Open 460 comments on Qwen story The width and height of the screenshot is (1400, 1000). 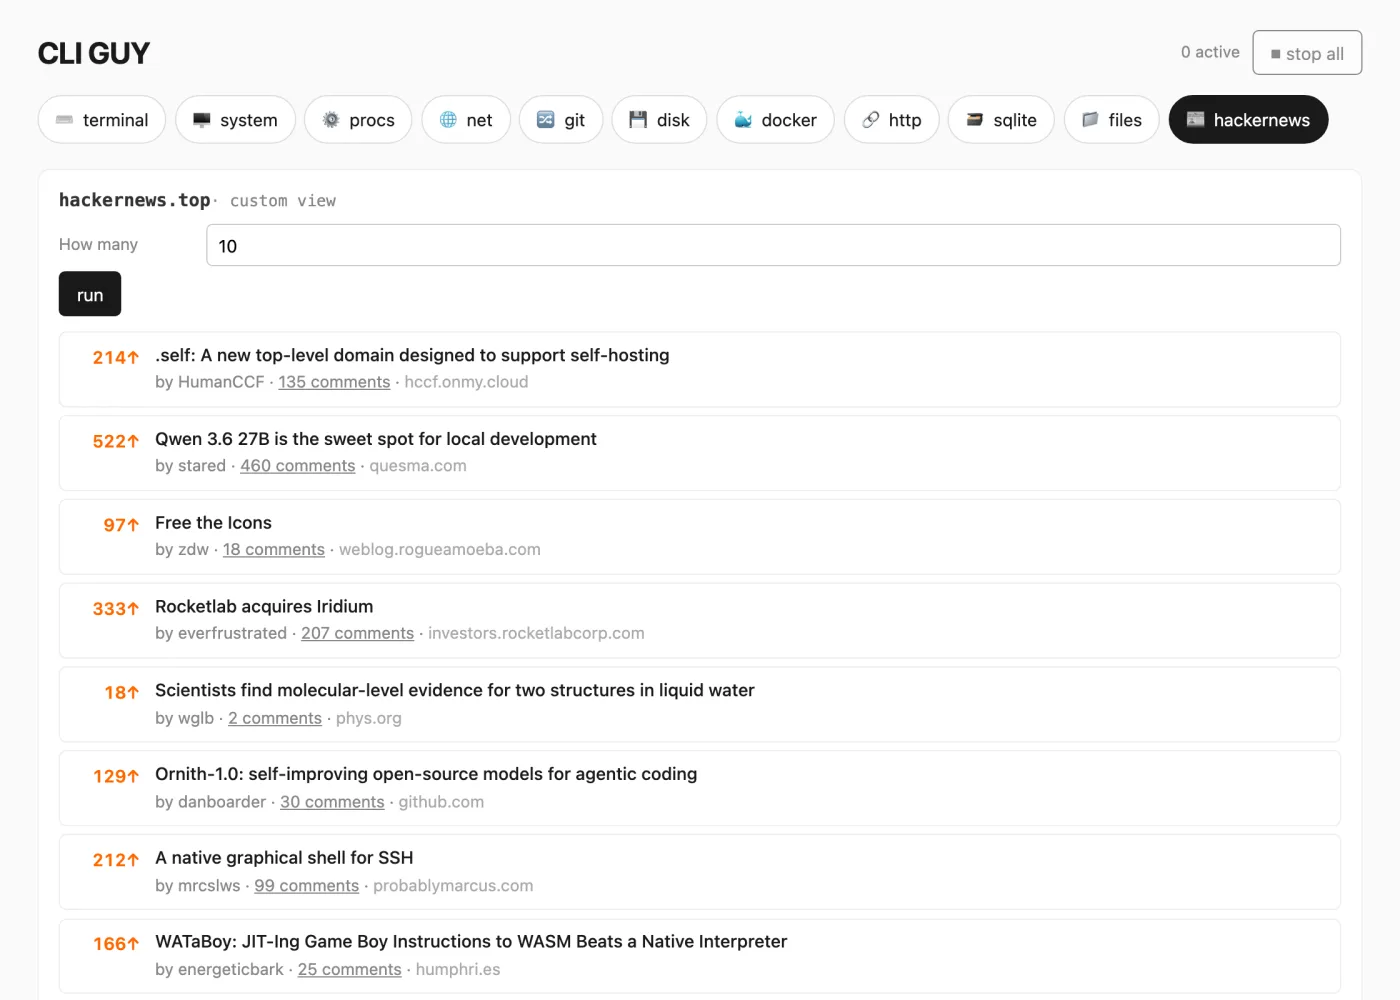click(x=298, y=466)
